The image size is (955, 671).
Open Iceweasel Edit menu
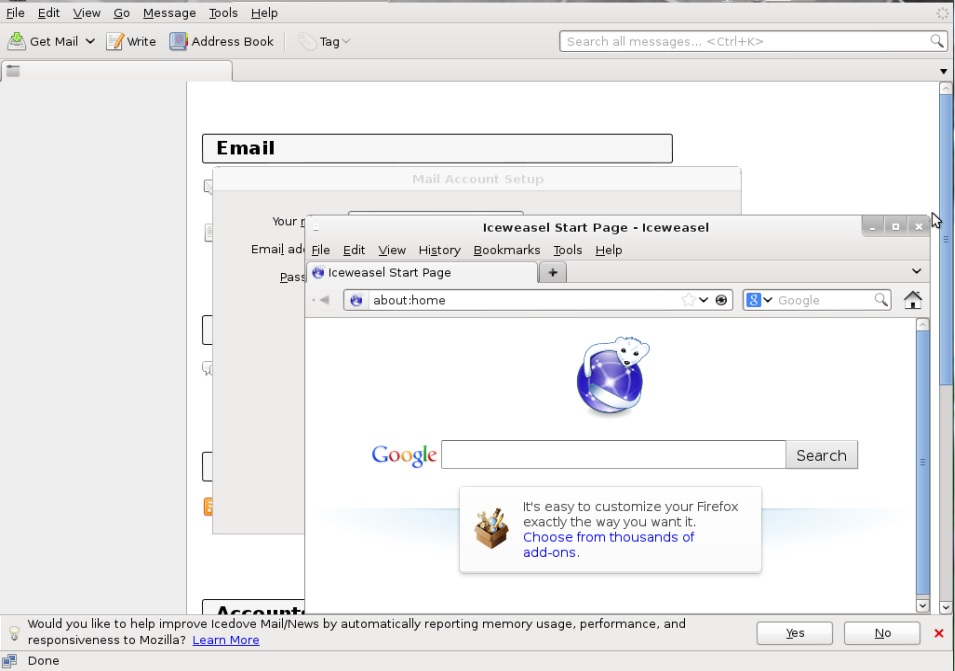coord(354,250)
